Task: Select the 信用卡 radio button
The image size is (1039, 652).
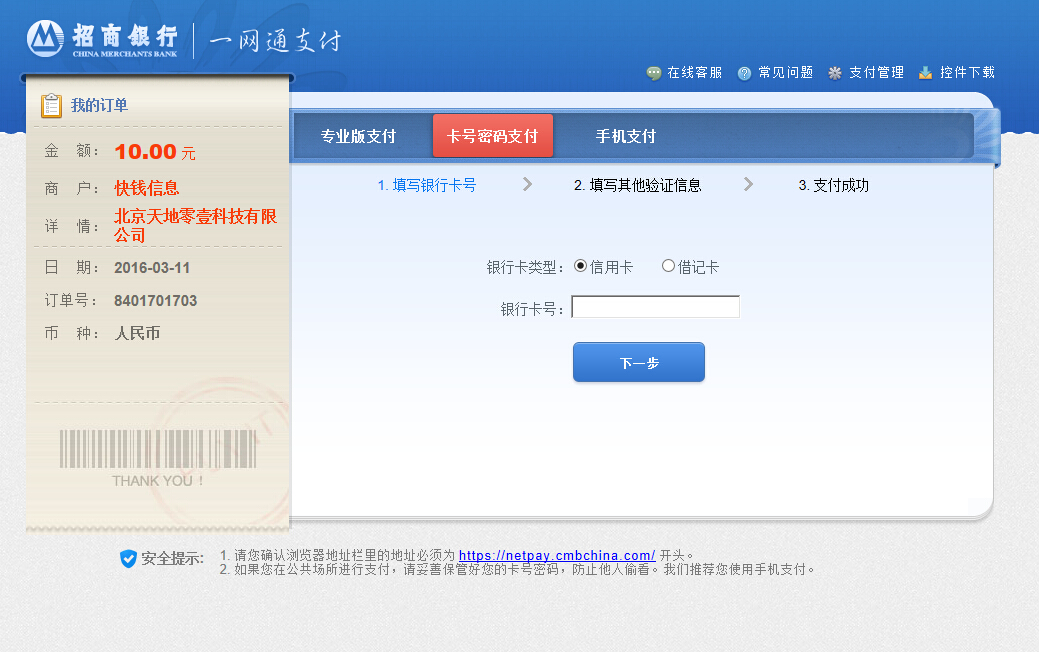Action: click(580, 266)
